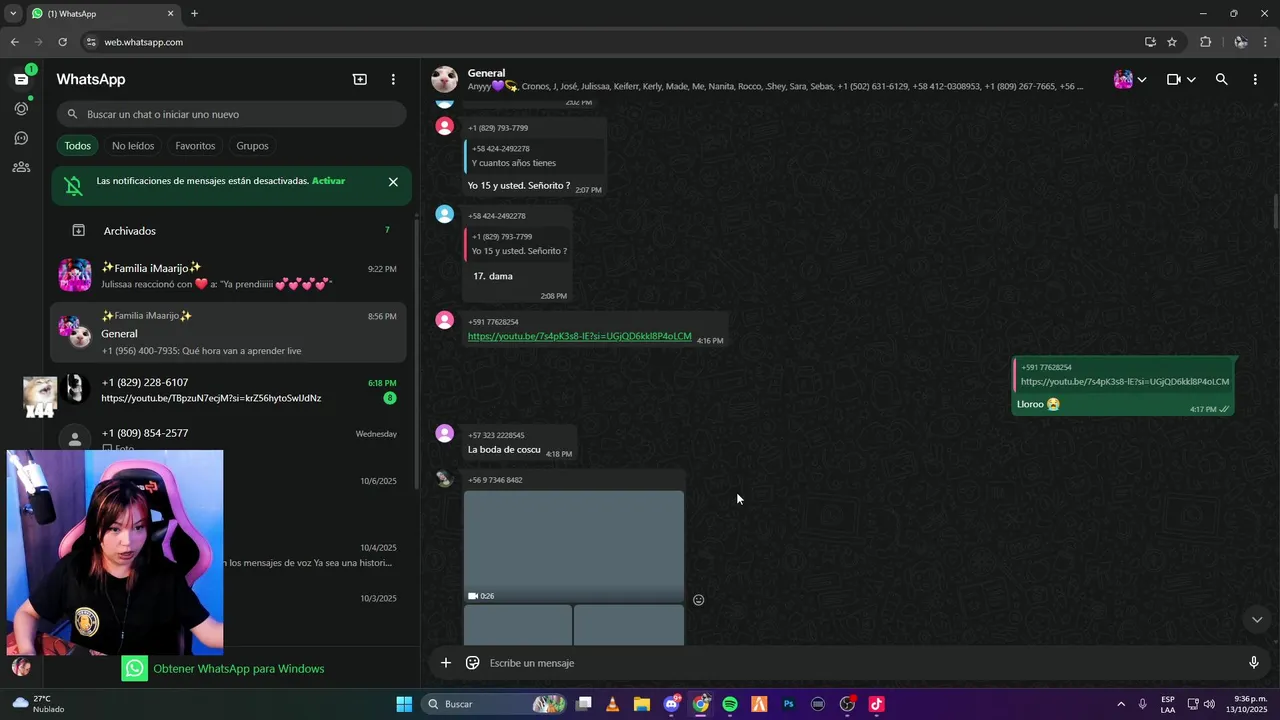This screenshot has width=1280, height=720.
Task: React to video with emoji icon
Action: coord(699,600)
